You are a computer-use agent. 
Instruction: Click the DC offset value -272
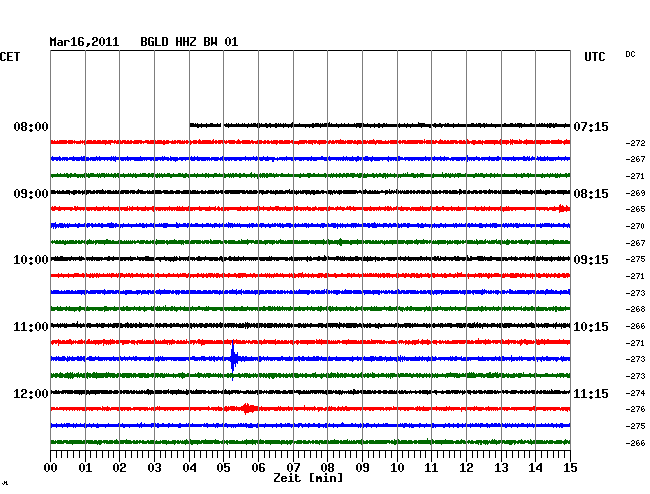636,143
